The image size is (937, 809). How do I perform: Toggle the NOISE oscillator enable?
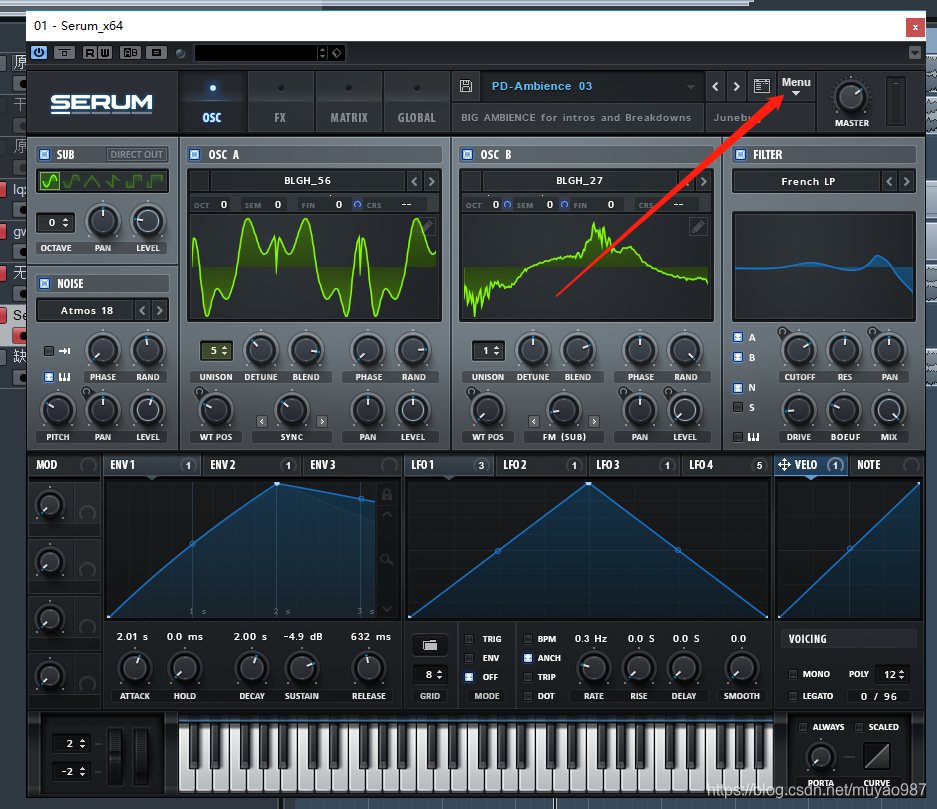coord(44,283)
